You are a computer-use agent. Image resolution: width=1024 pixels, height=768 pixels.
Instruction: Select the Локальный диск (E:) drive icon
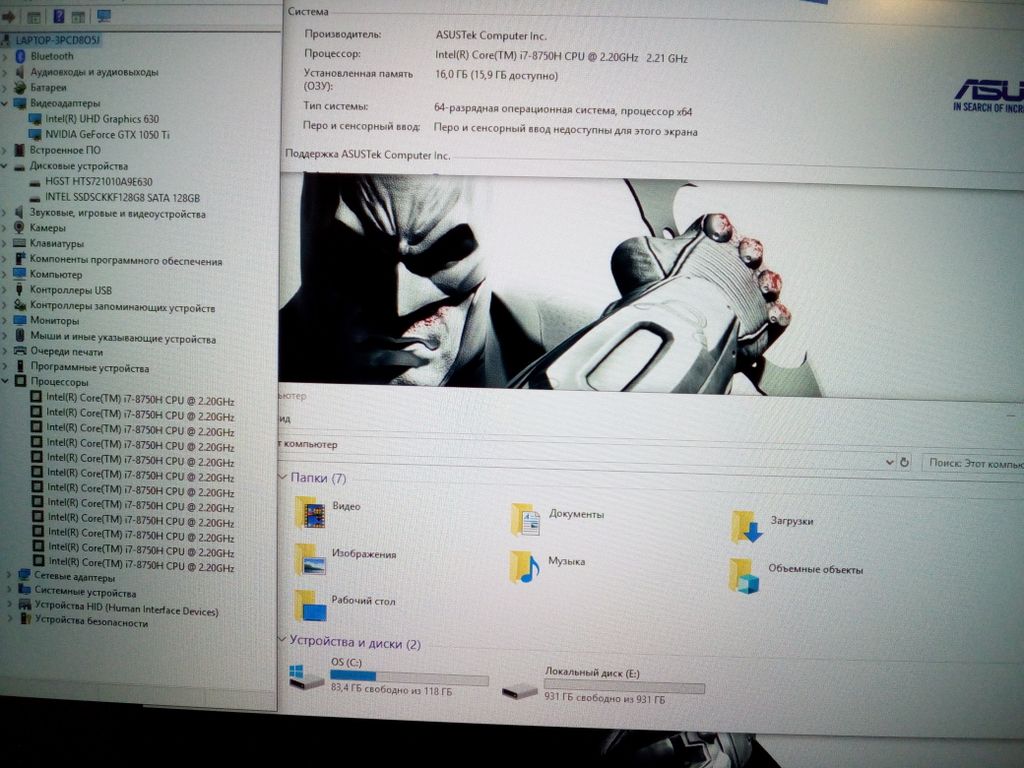coord(520,690)
